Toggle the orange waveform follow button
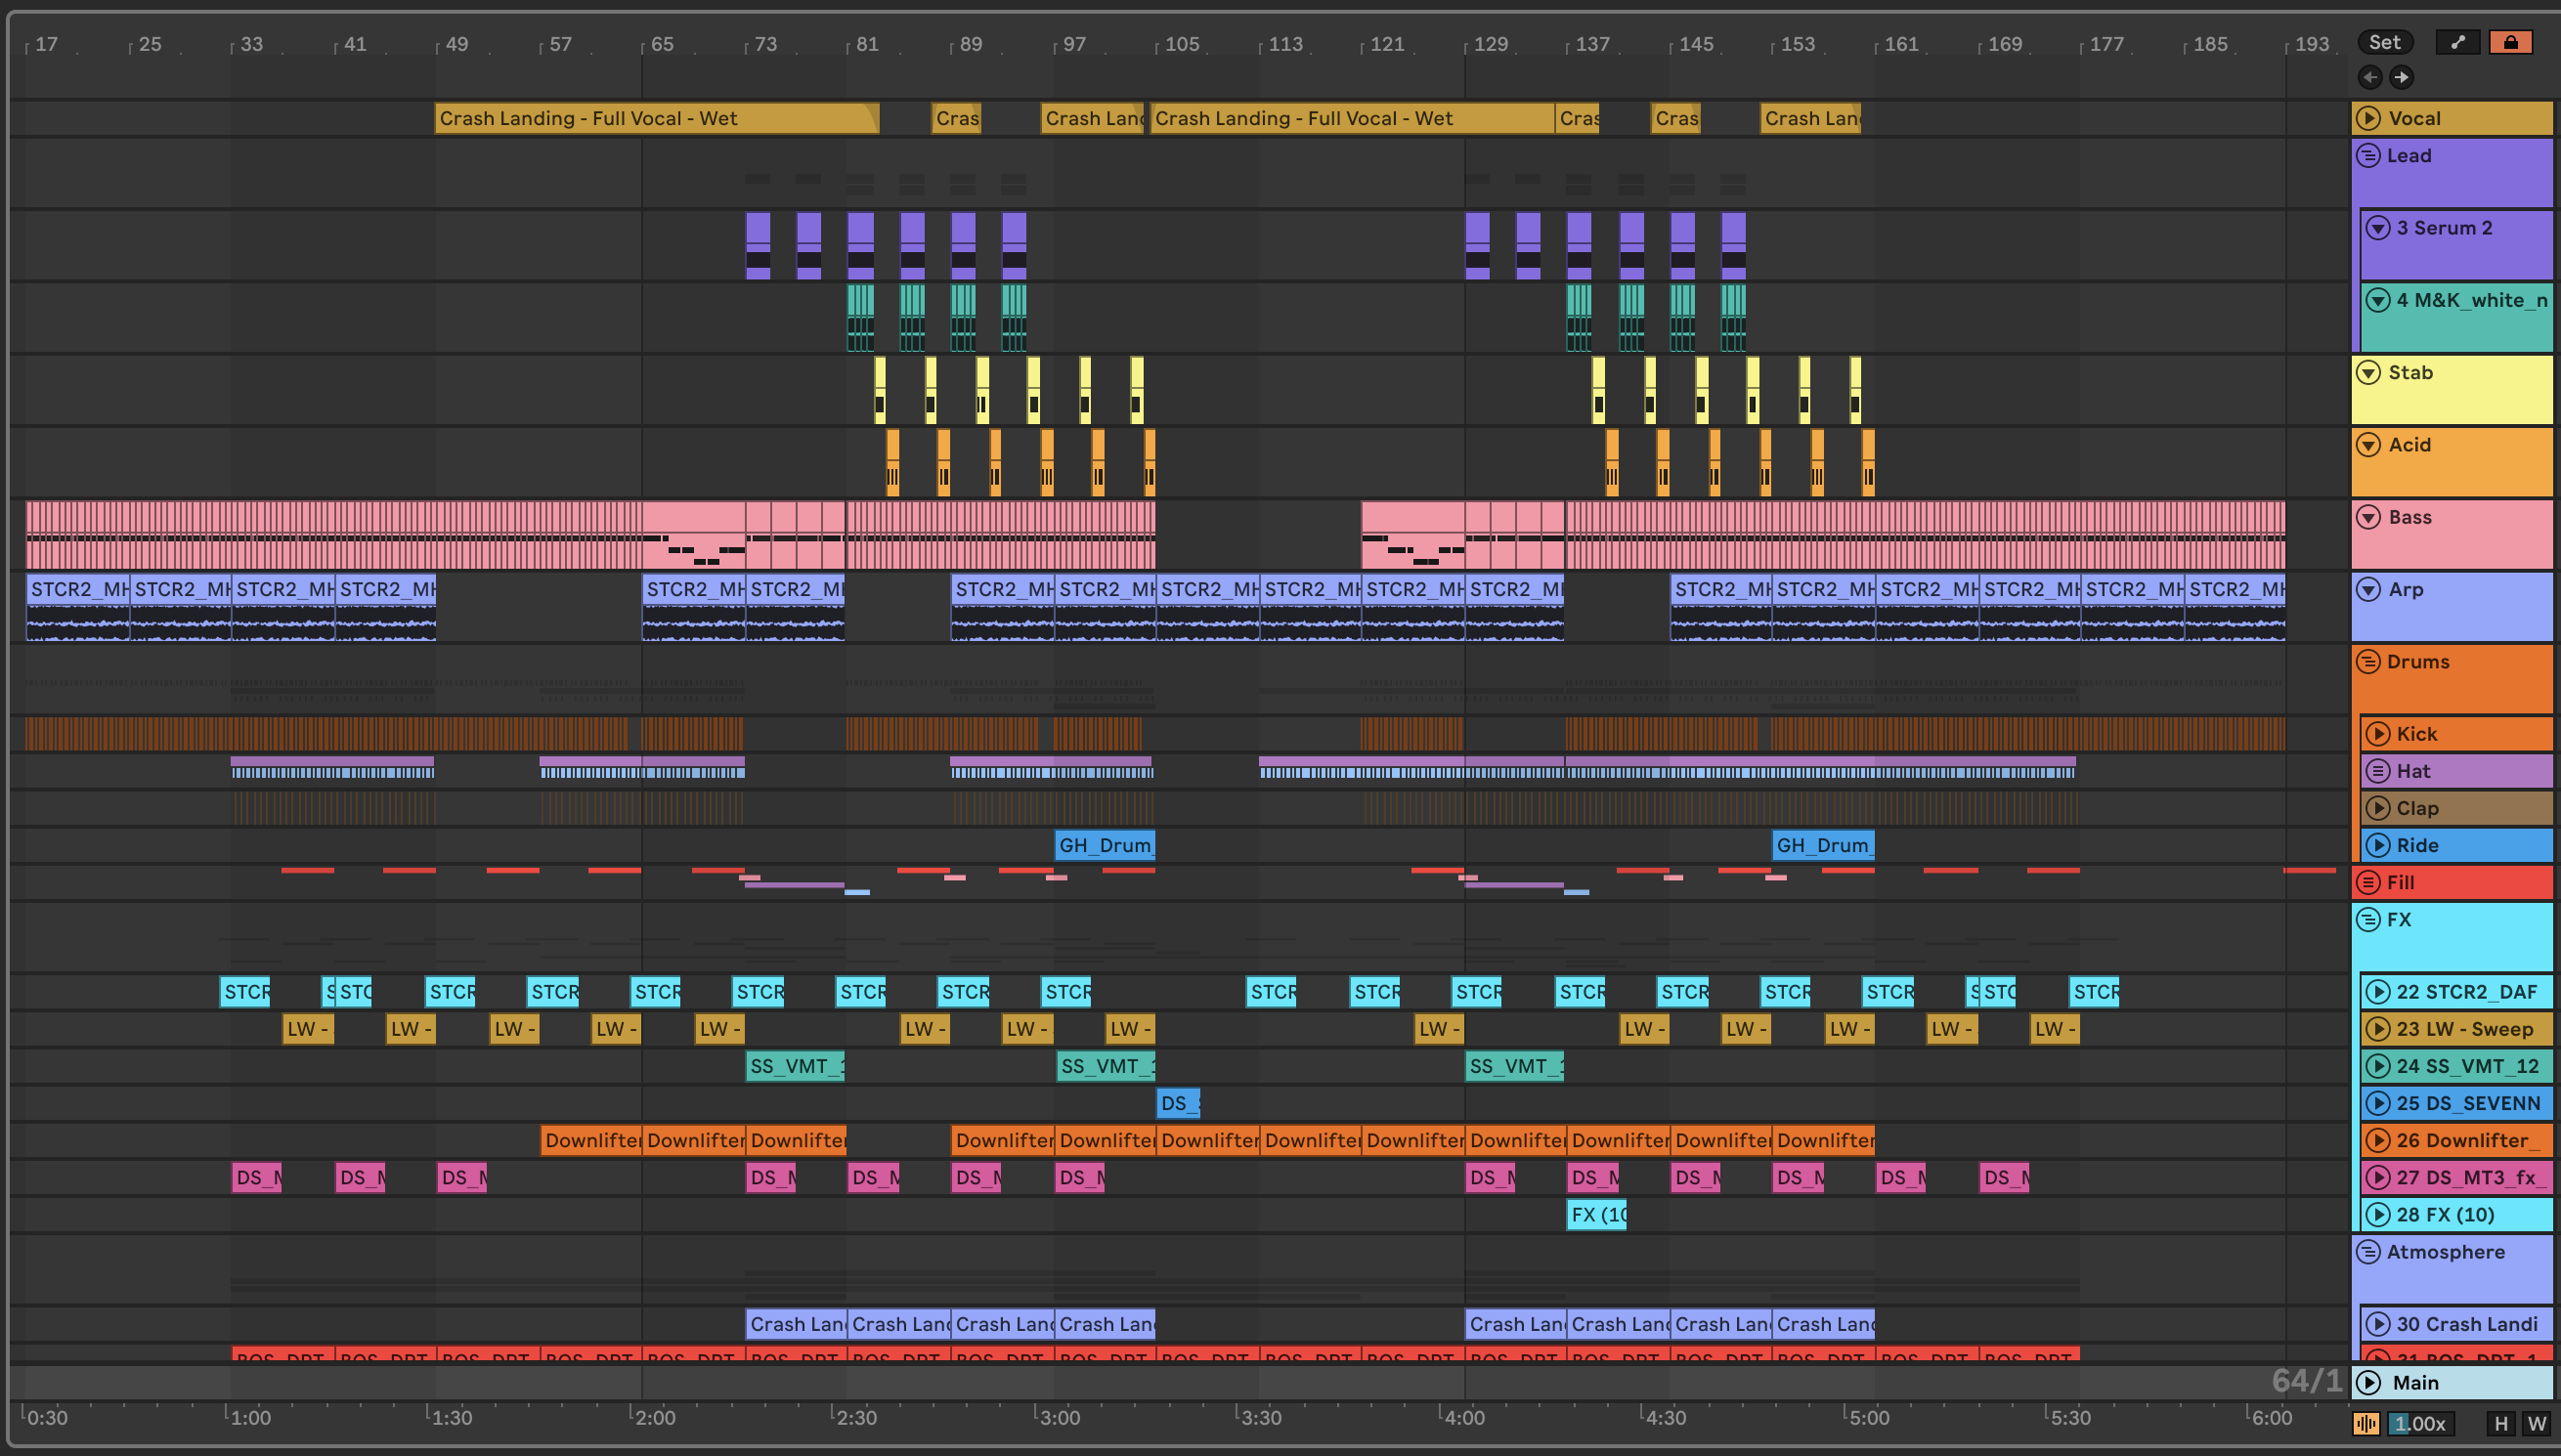Image resolution: width=2561 pixels, height=1456 pixels. (x=2366, y=1423)
